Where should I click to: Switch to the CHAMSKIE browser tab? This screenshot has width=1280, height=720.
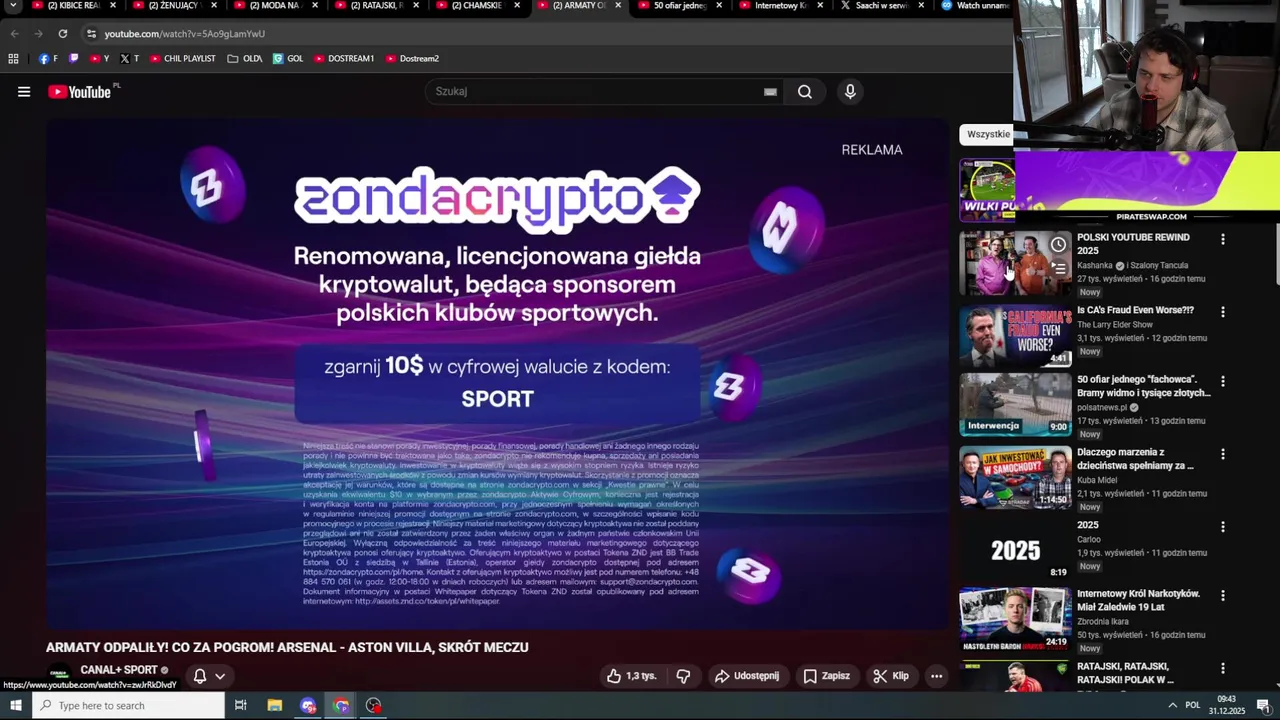[476, 6]
